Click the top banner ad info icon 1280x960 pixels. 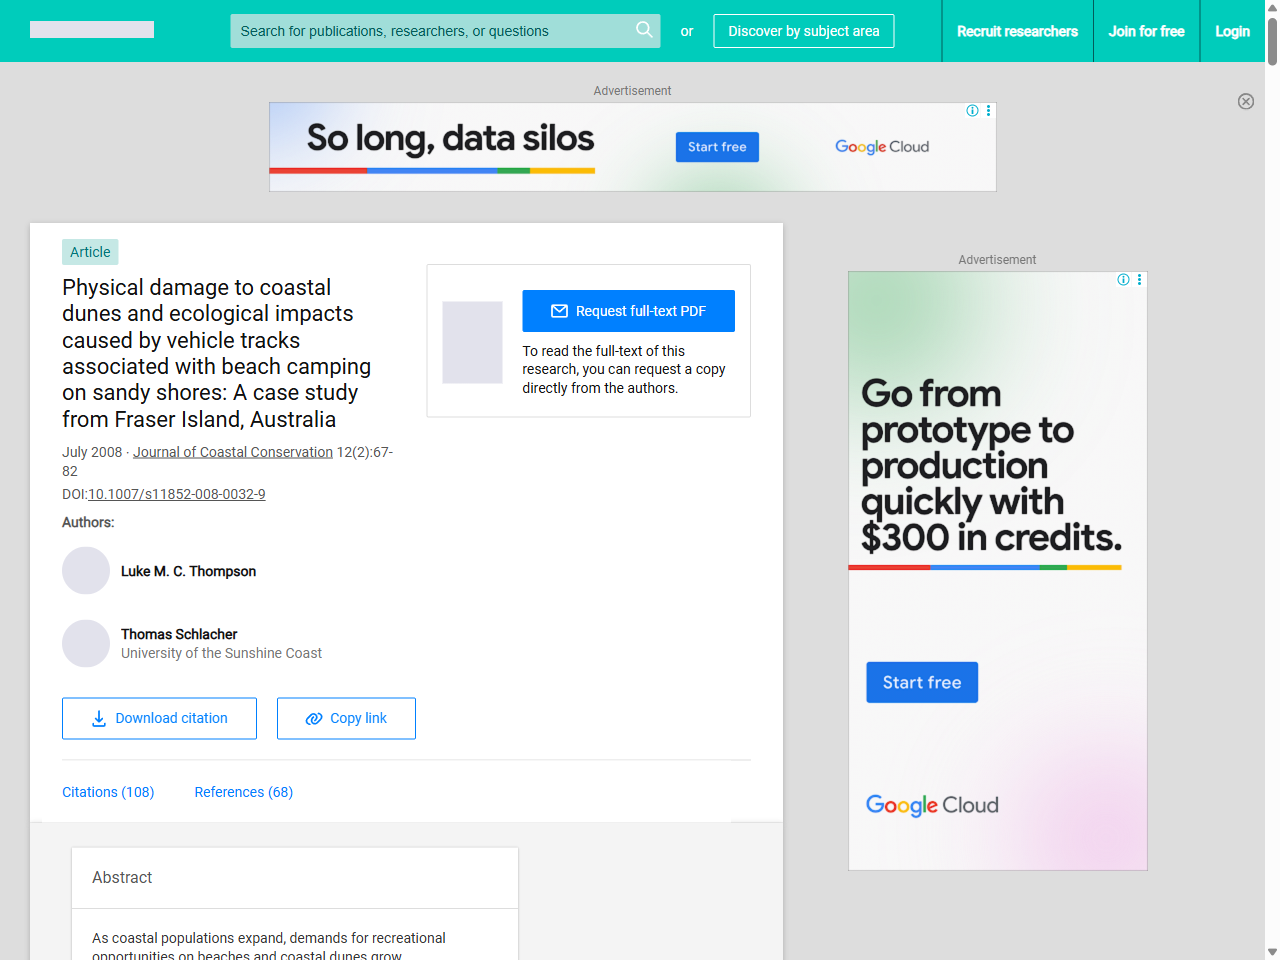(x=972, y=111)
